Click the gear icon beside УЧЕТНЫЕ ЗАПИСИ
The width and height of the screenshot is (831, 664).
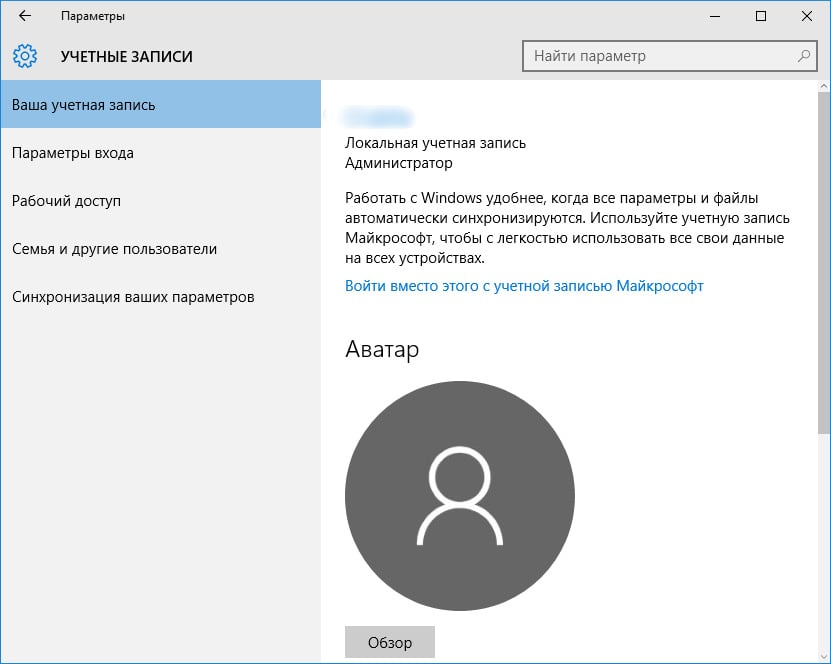pos(25,56)
